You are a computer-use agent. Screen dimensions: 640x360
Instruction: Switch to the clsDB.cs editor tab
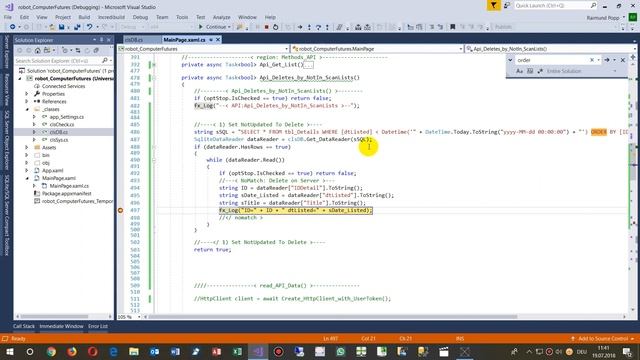click(134, 40)
